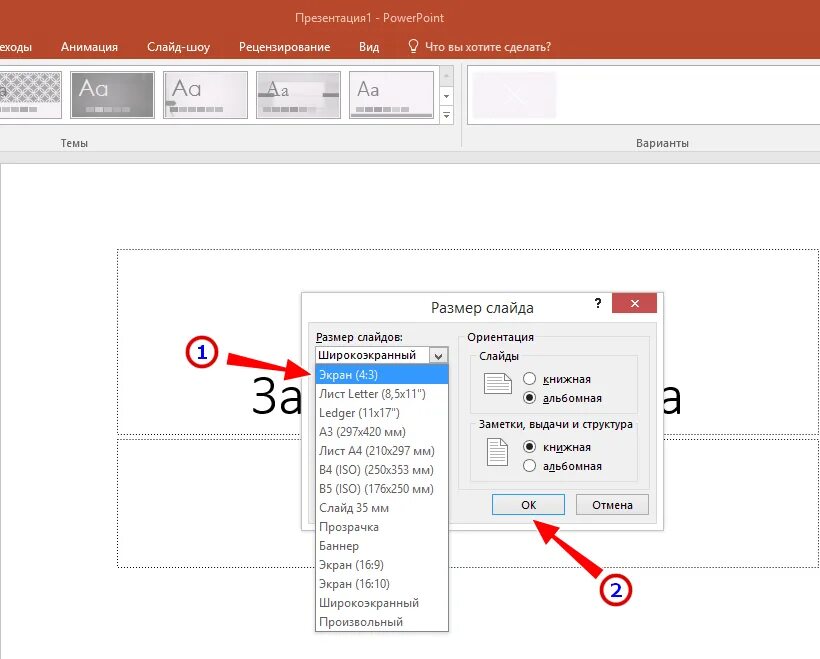The image size is (820, 659).
Task: Open the Вид ribbon tab
Action: point(369,47)
